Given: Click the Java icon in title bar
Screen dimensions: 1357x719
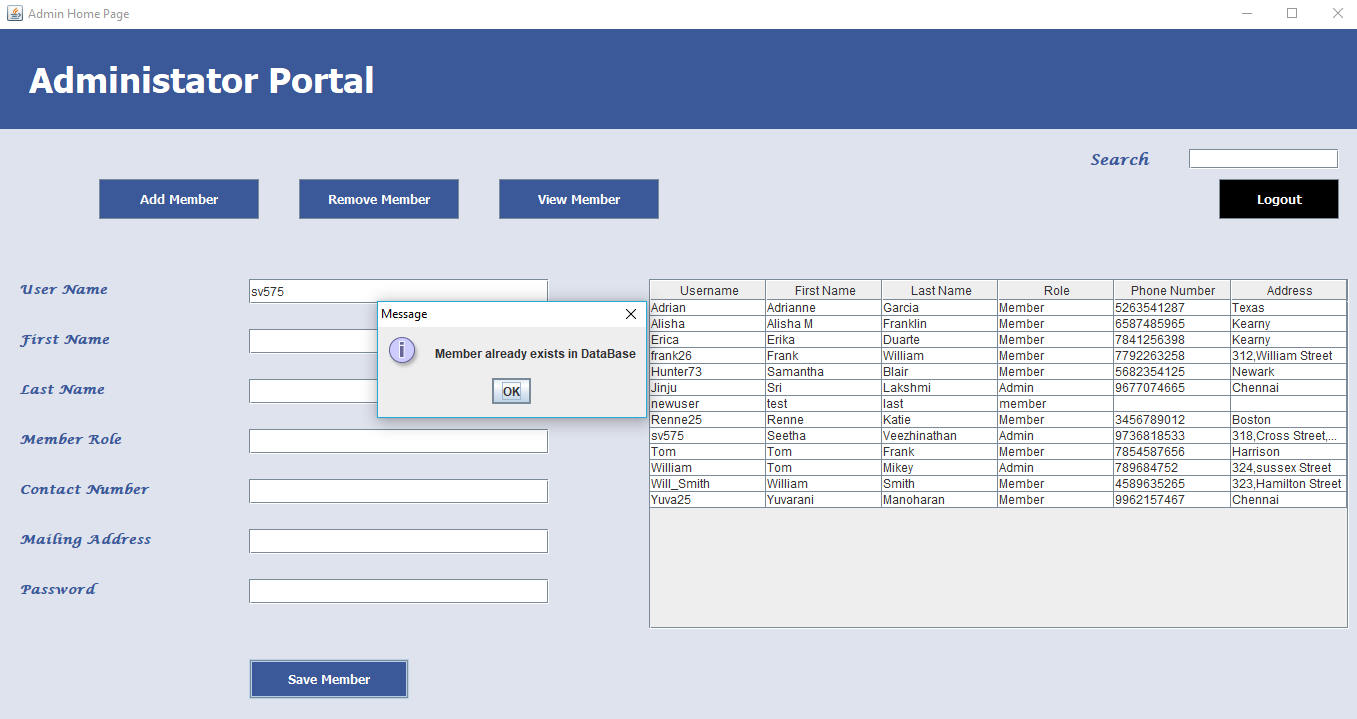Looking at the screenshot, I should (x=14, y=14).
